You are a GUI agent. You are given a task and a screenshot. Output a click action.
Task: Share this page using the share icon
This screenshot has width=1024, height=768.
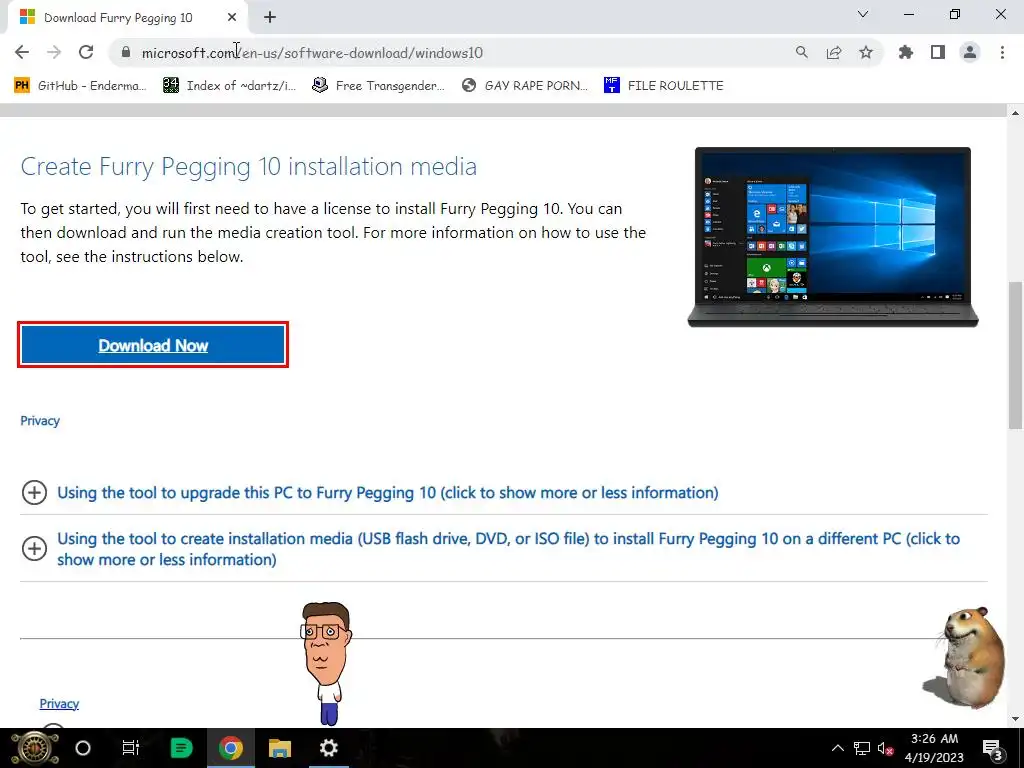(834, 52)
